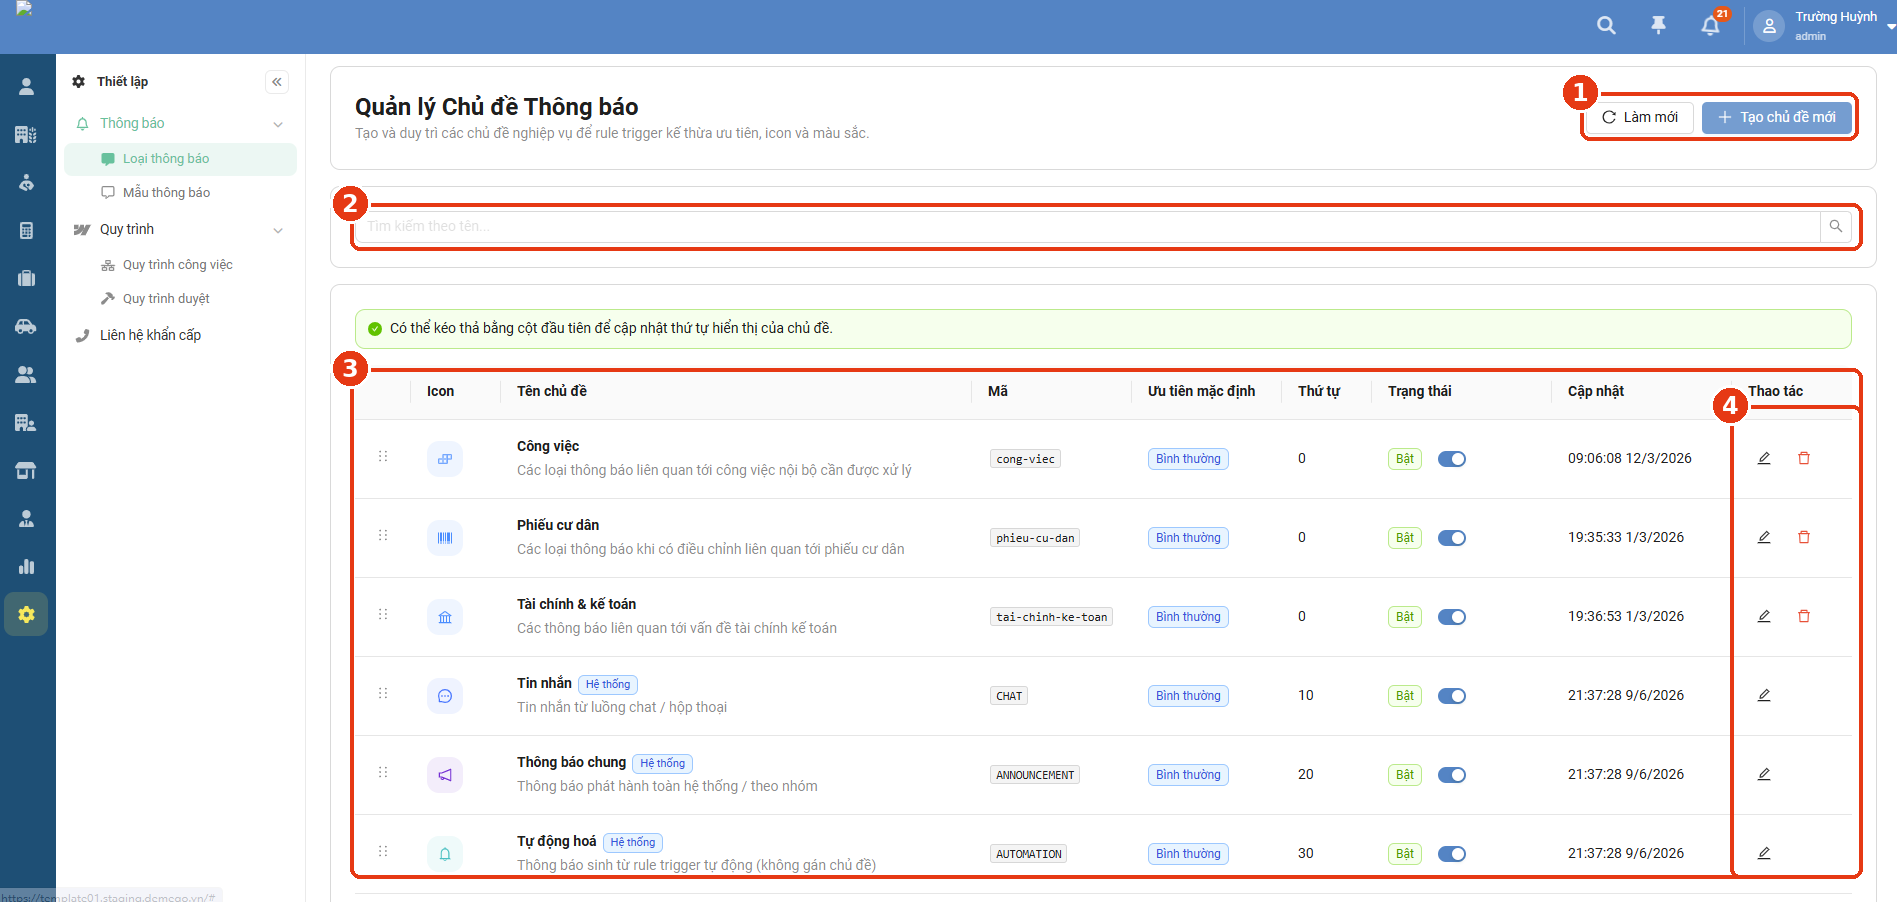1897x902 pixels.
Task: Open the two-people group icon in sidebar
Action: 26,374
